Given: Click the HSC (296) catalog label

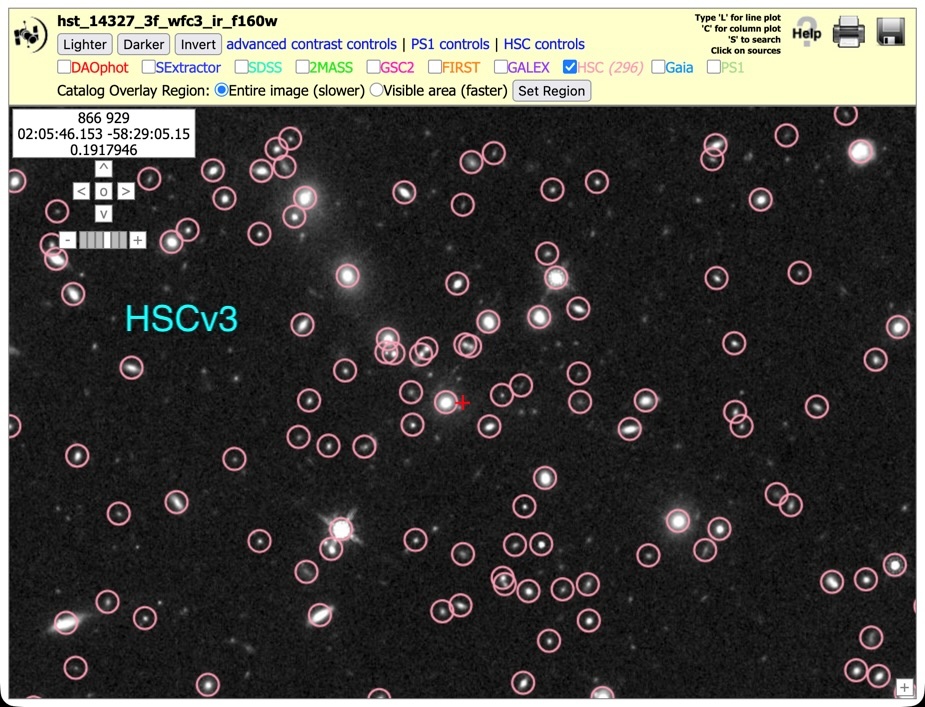Looking at the screenshot, I should point(610,67).
